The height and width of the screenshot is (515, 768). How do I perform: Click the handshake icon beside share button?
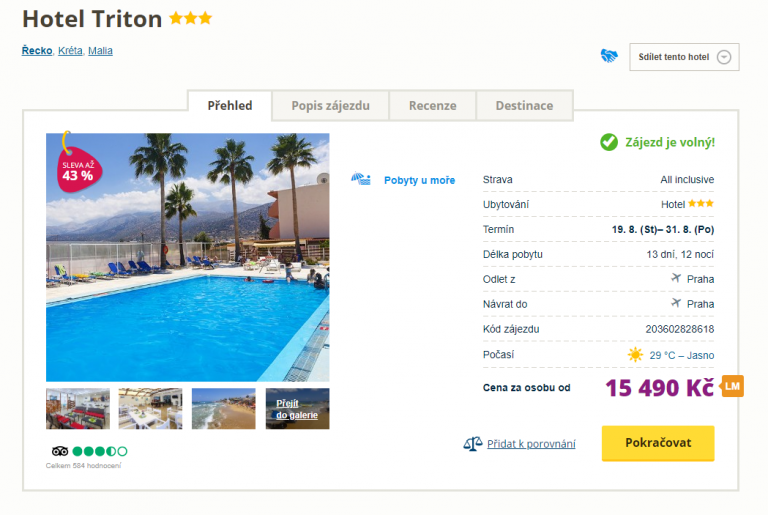(x=609, y=57)
